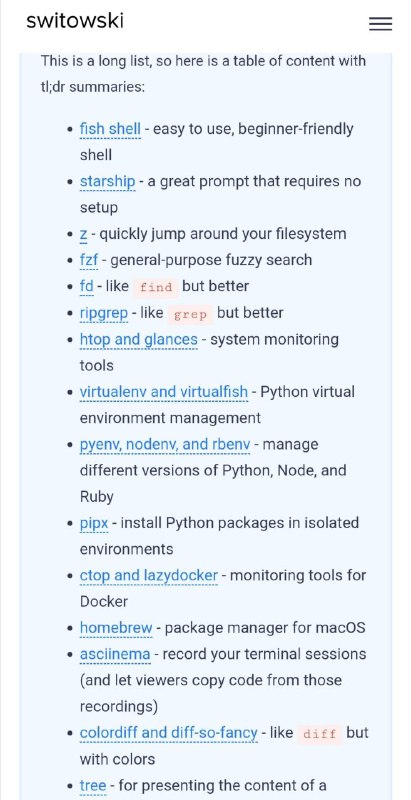This screenshot has width=411, height=800.
Task: Open the hamburger menu icon
Action: [380, 23]
